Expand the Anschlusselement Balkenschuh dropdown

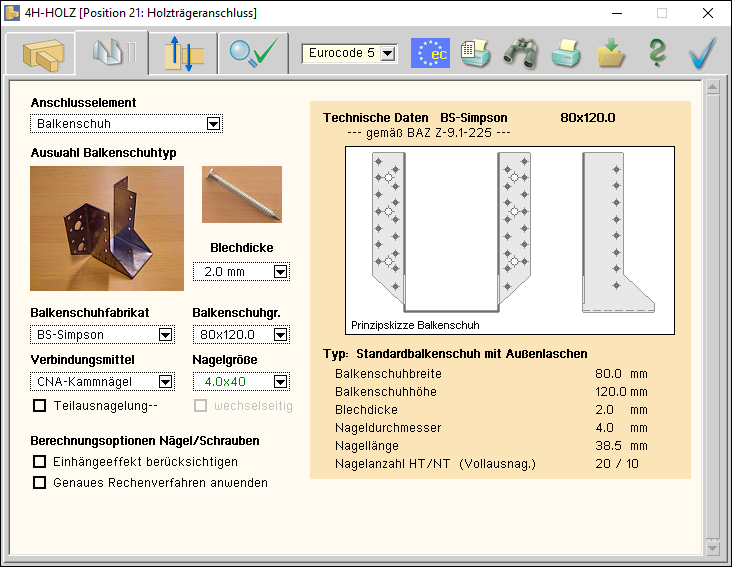(x=212, y=124)
